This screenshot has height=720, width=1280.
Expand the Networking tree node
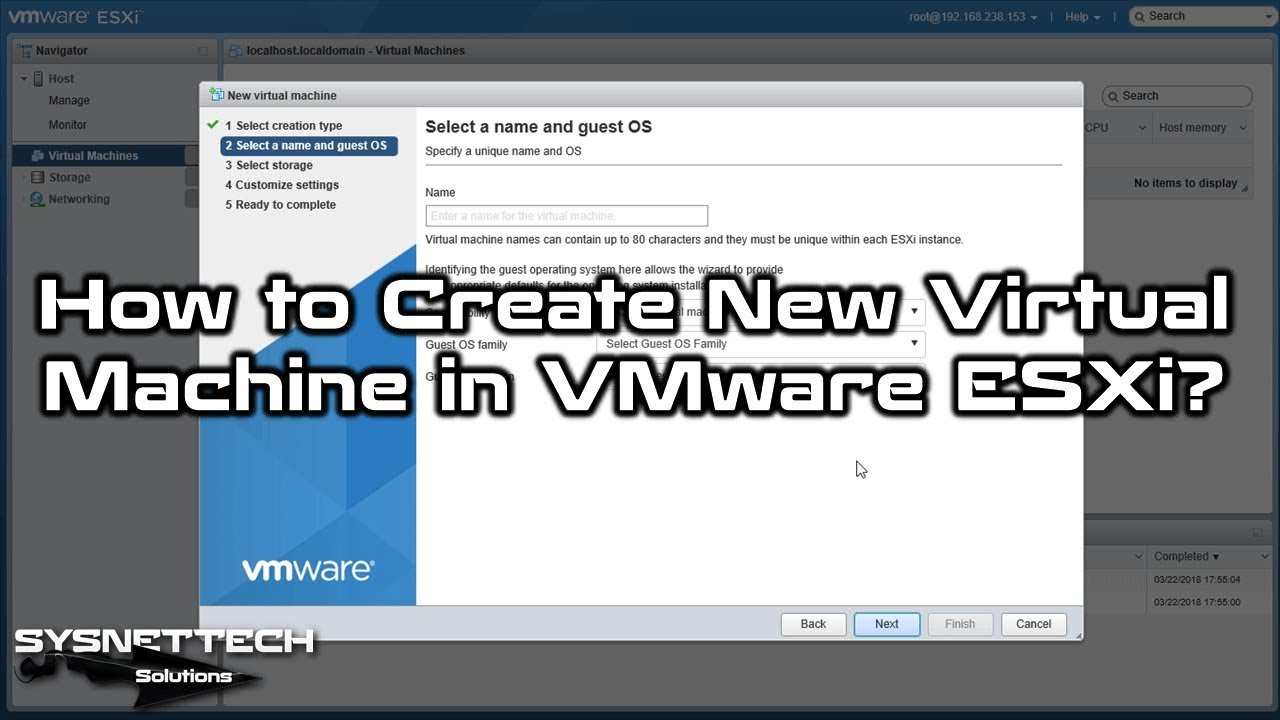click(x=24, y=199)
